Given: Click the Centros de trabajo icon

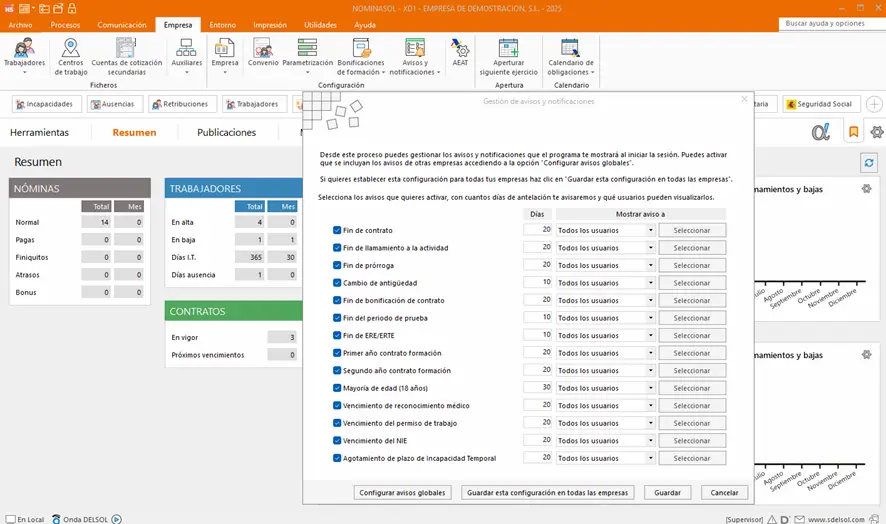Looking at the screenshot, I should (x=71, y=52).
